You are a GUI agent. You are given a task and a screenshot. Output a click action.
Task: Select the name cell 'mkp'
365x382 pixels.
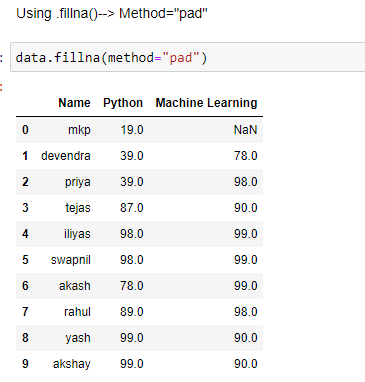[79, 130]
